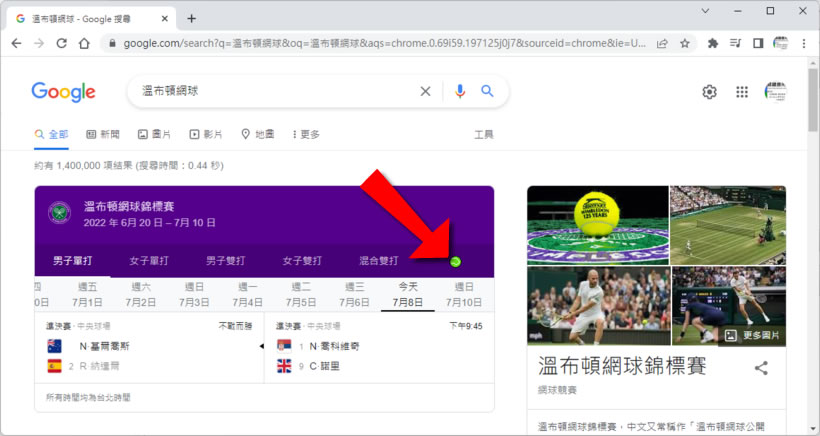820x436 pixels.
Task: Open a new browser tab
Action: pos(191,19)
